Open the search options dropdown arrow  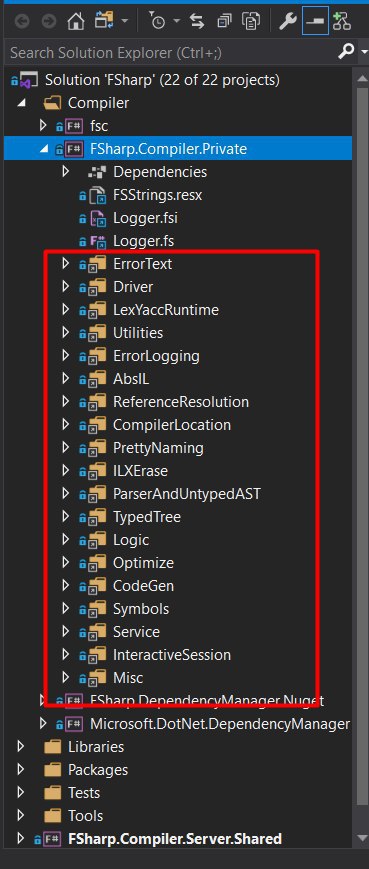(363, 53)
